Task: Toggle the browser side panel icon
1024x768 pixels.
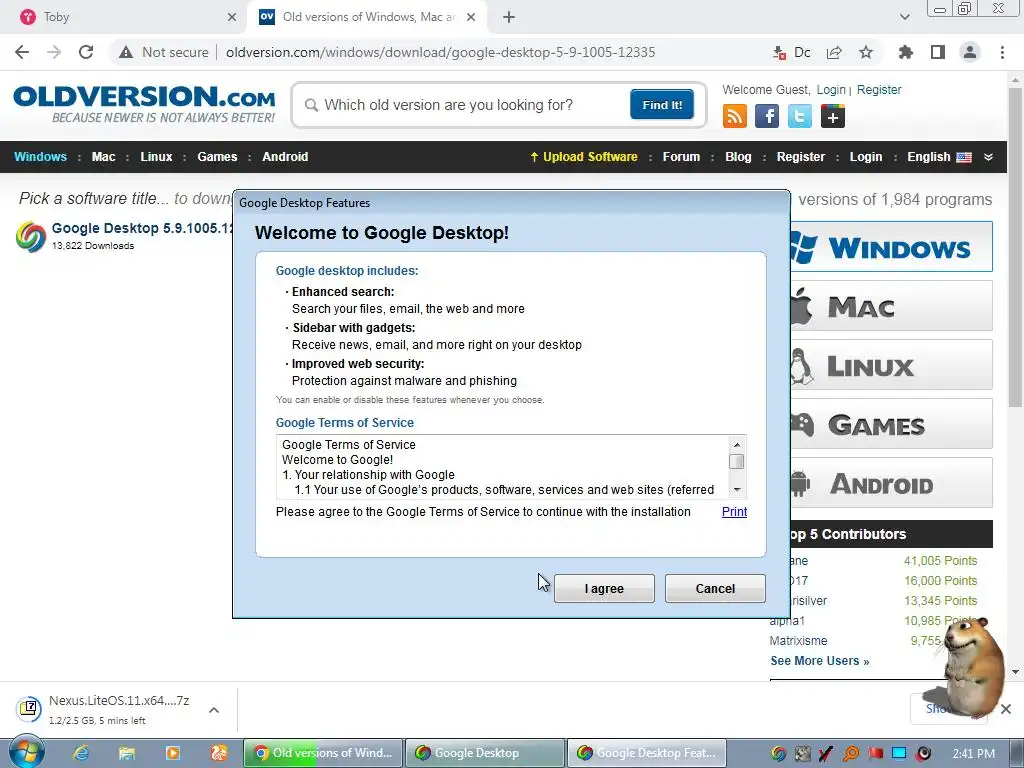Action: coord(938,52)
